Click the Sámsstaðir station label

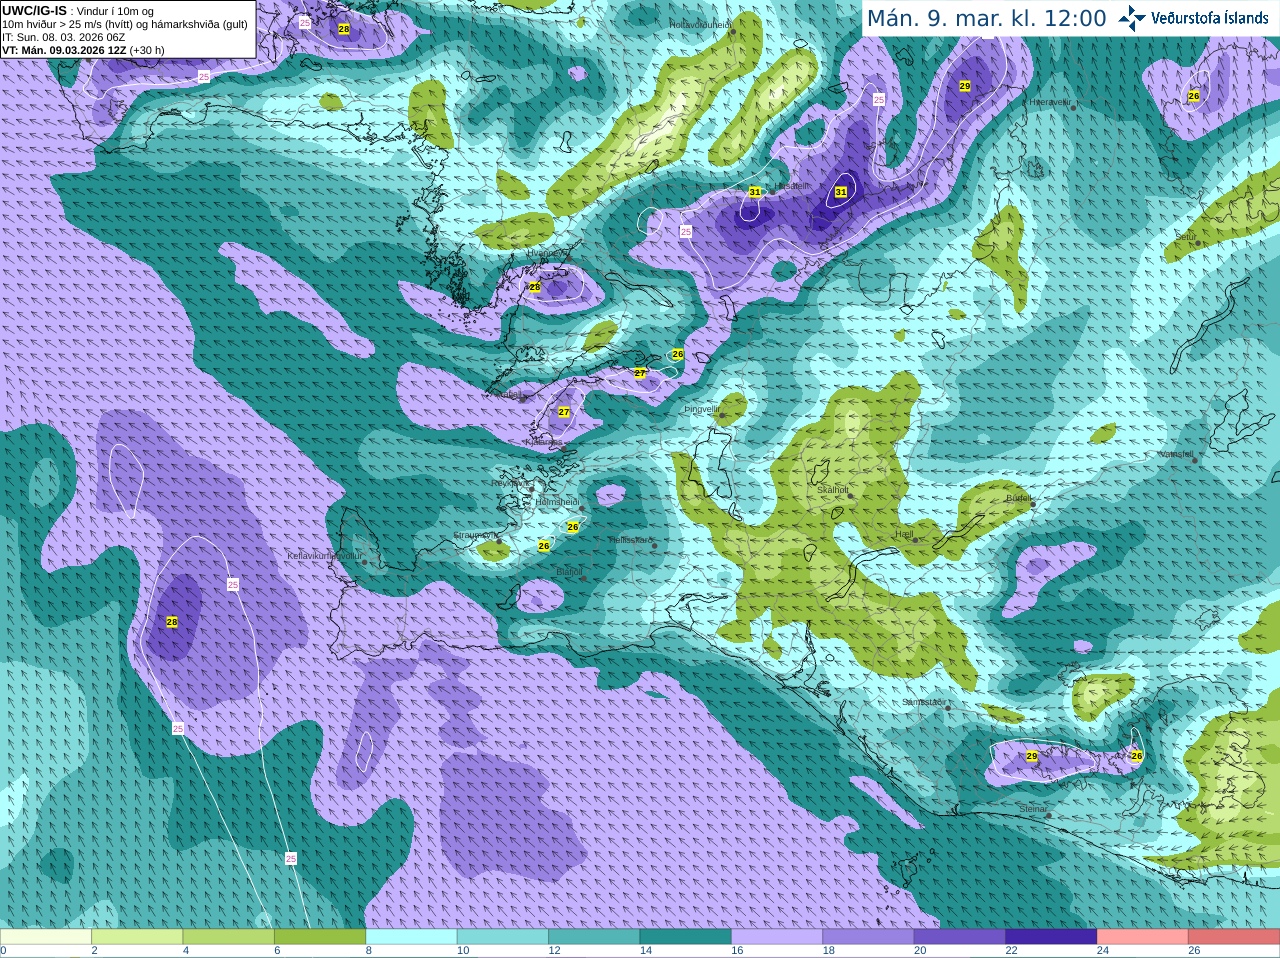(x=923, y=702)
